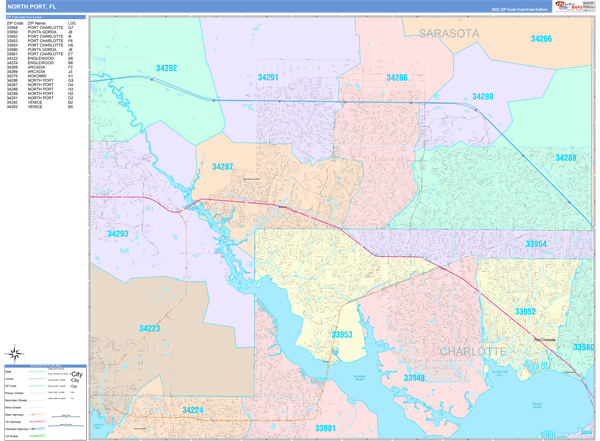
Task: Click the 34286 ZIP label on the map
Action: click(397, 78)
